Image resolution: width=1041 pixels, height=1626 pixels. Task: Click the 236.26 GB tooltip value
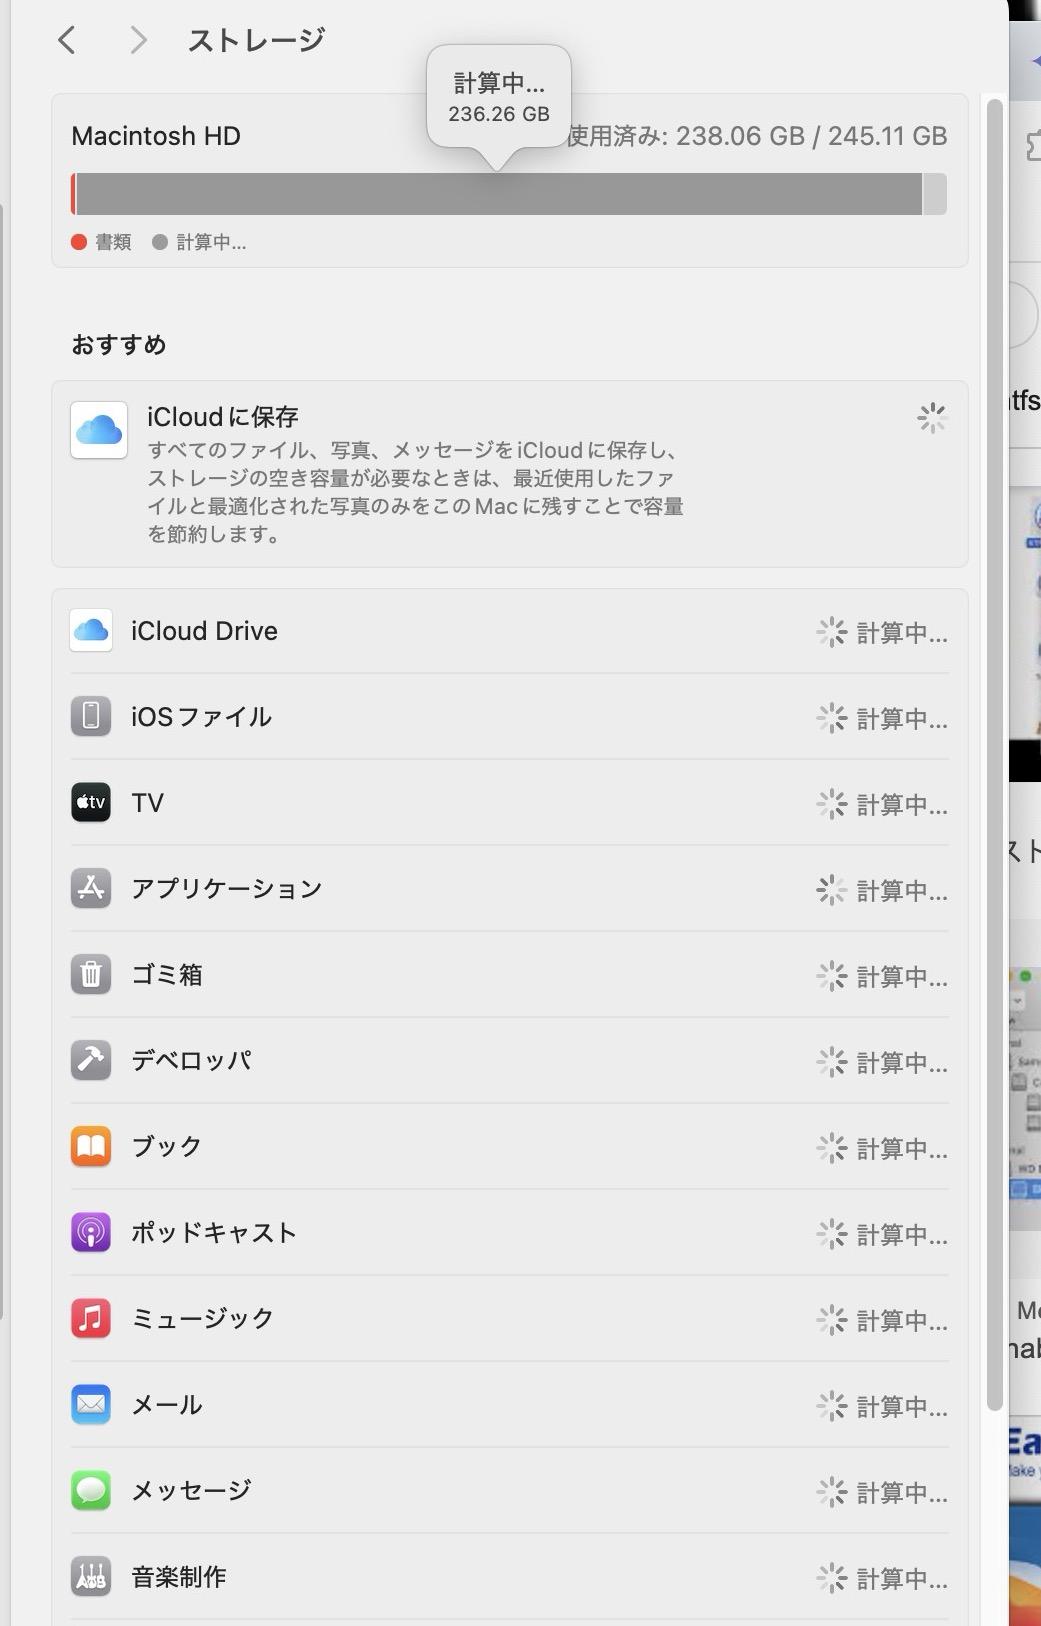pos(499,114)
